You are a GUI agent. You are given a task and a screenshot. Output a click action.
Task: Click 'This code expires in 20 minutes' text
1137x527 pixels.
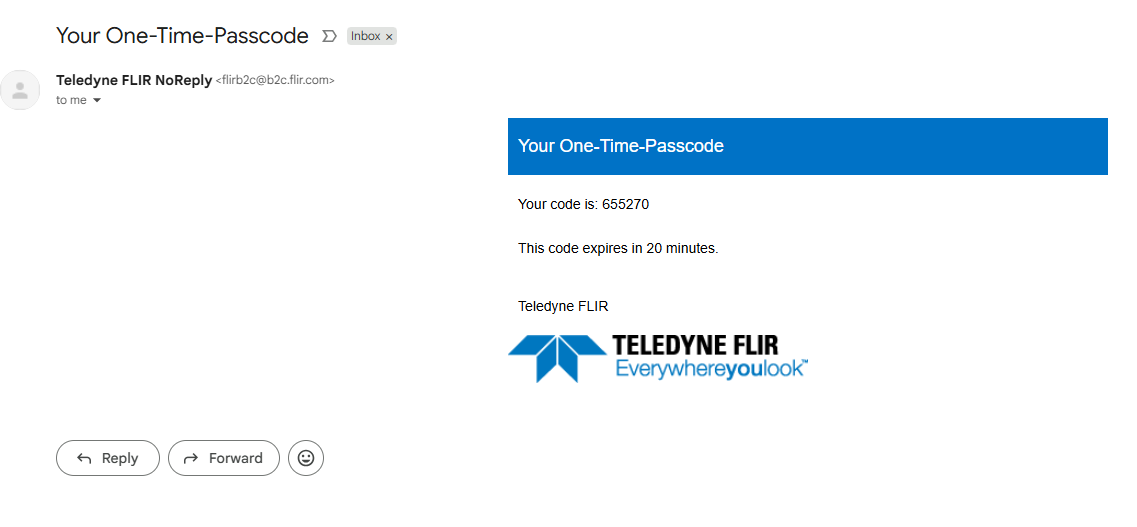pyautogui.click(x=618, y=248)
